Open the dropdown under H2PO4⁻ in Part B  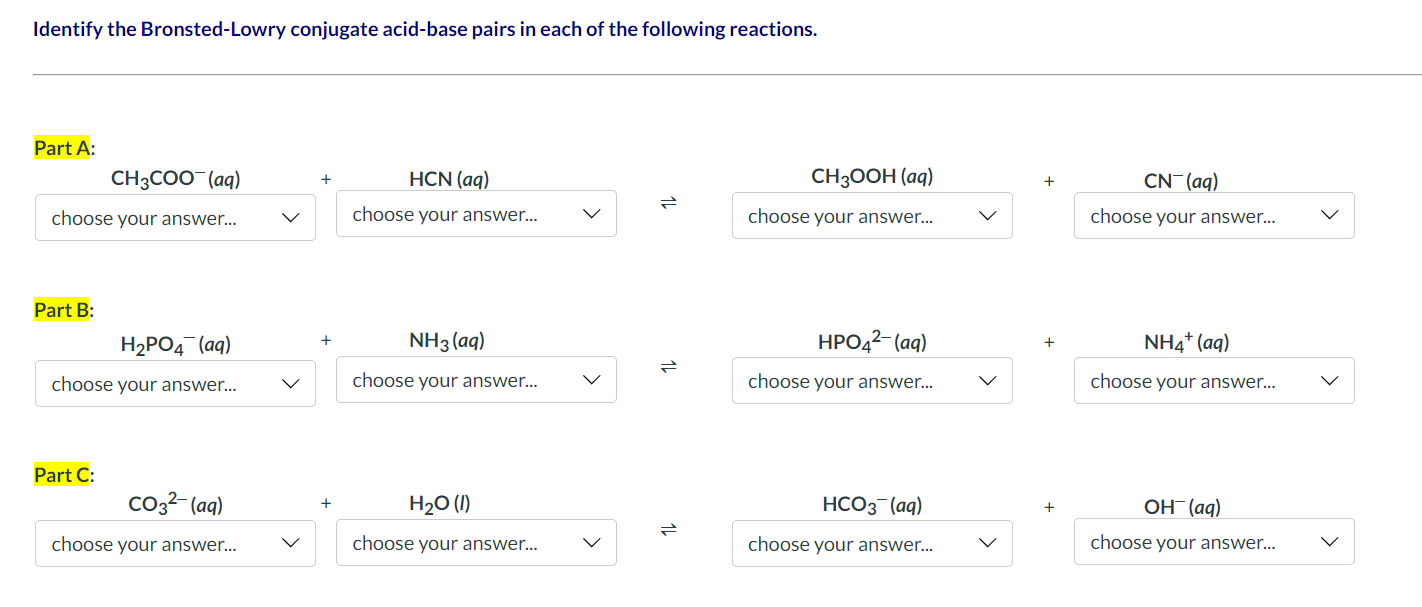coord(175,382)
